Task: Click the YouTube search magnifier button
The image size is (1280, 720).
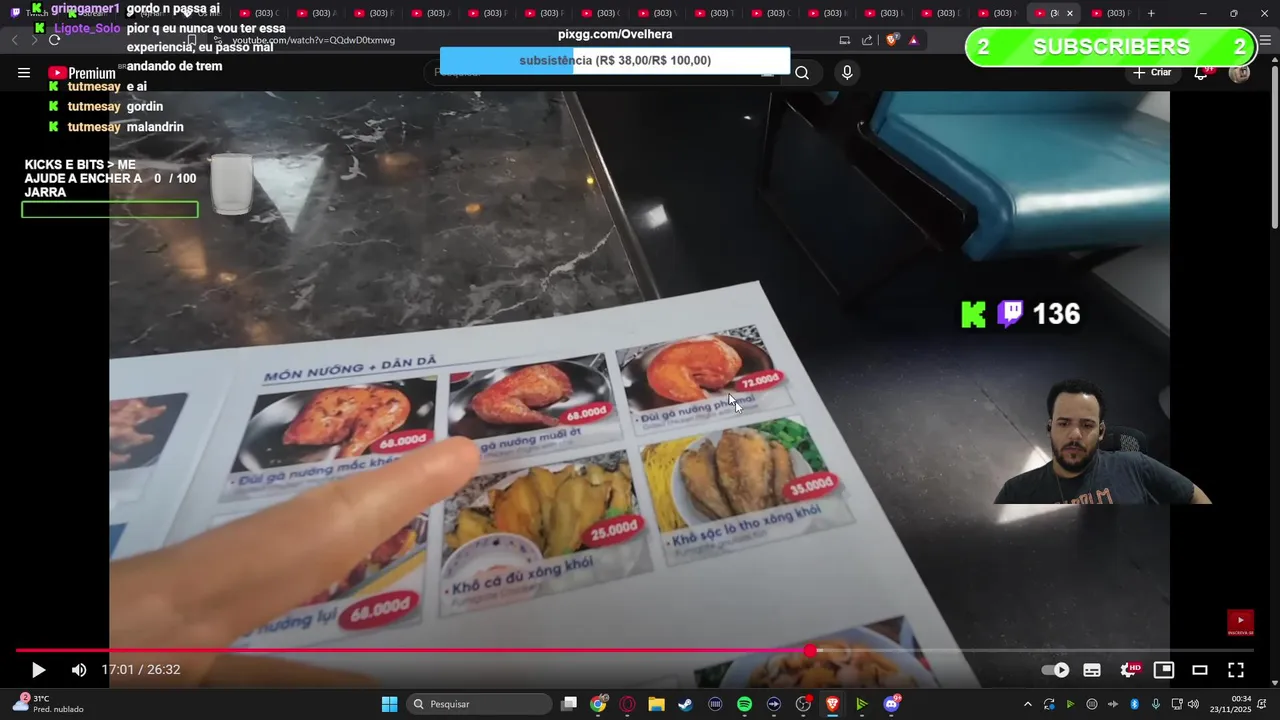Action: pos(802,72)
